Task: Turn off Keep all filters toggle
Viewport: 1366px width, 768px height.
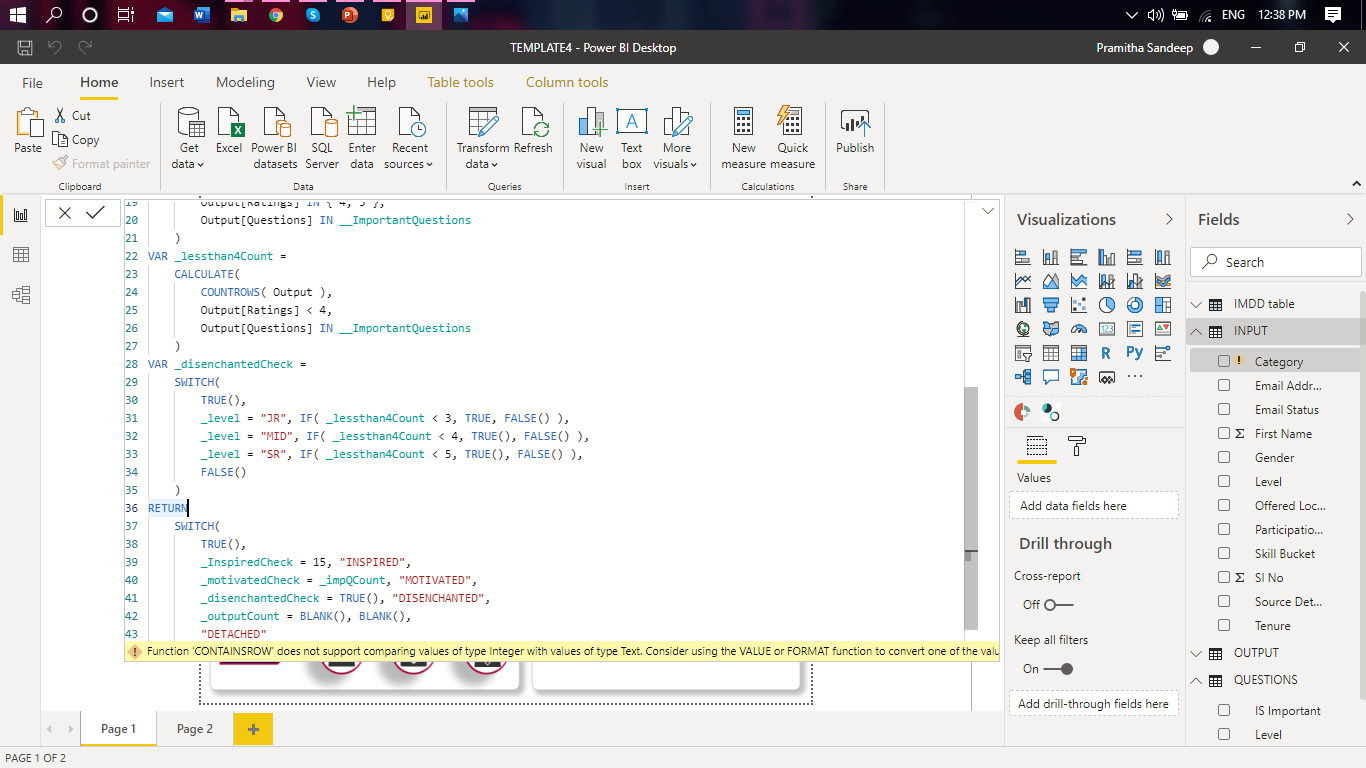Action: pos(1059,669)
